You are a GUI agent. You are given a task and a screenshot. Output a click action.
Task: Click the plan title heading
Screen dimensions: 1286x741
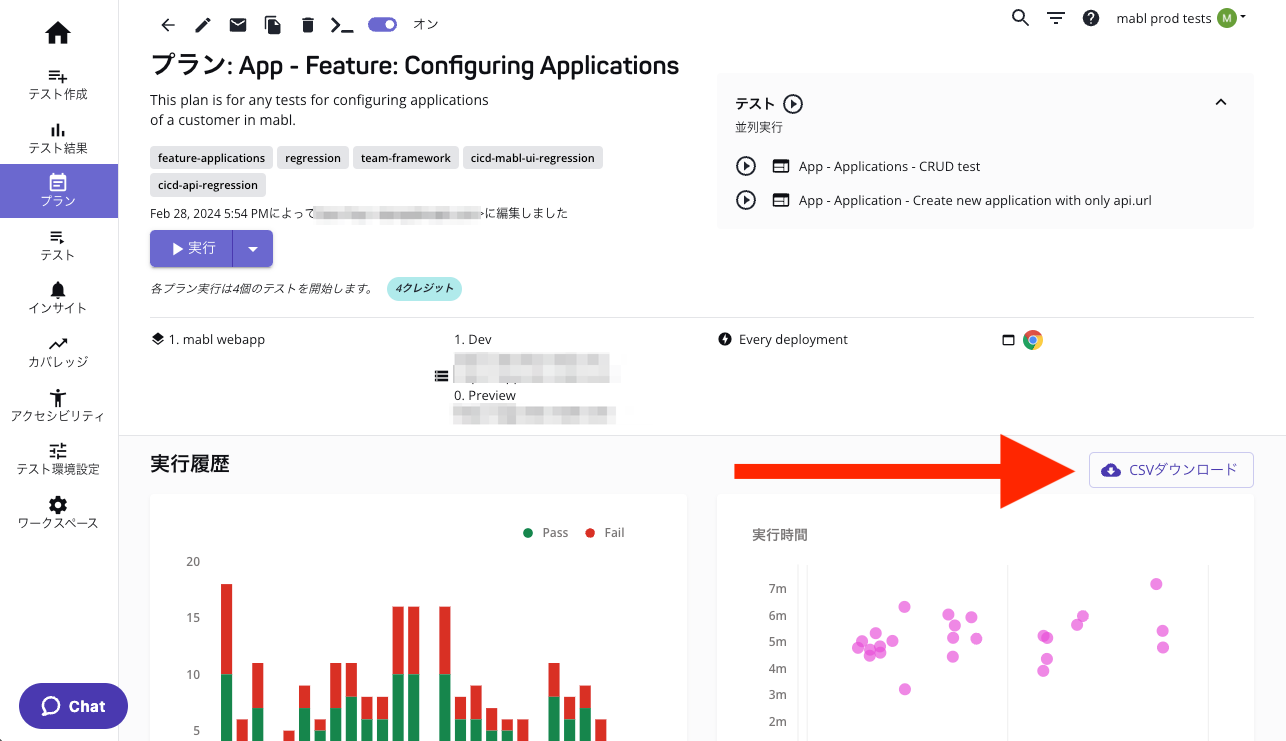coord(415,66)
